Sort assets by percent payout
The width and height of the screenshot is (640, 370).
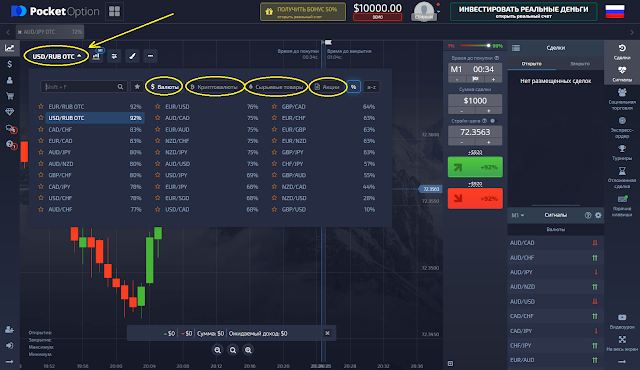click(x=353, y=86)
